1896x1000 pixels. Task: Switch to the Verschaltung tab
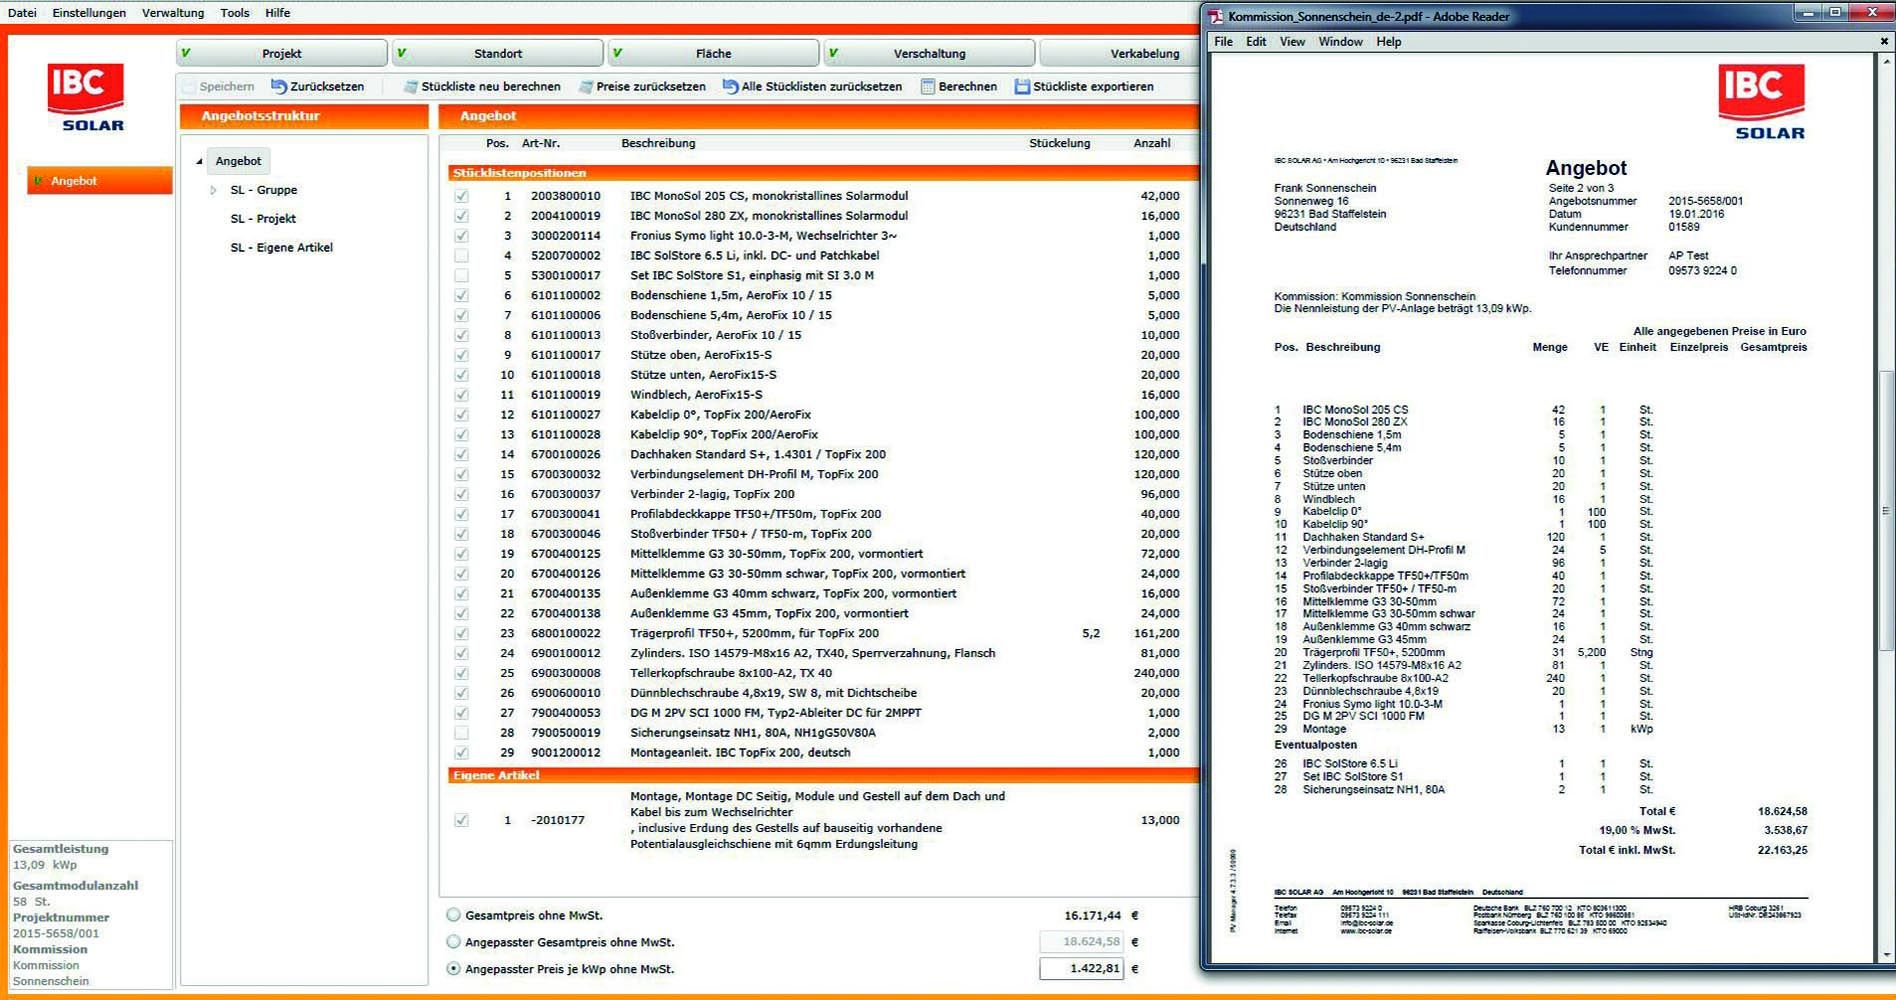tap(929, 53)
